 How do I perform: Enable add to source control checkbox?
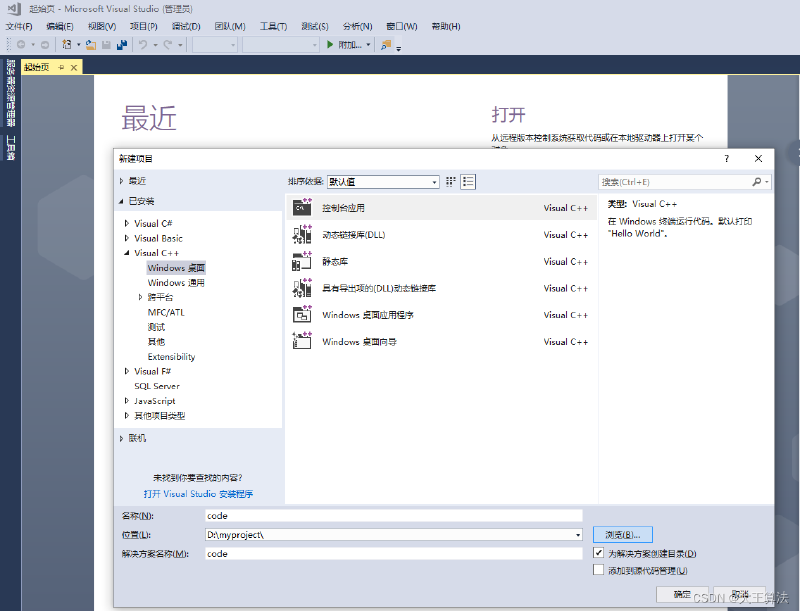point(598,570)
